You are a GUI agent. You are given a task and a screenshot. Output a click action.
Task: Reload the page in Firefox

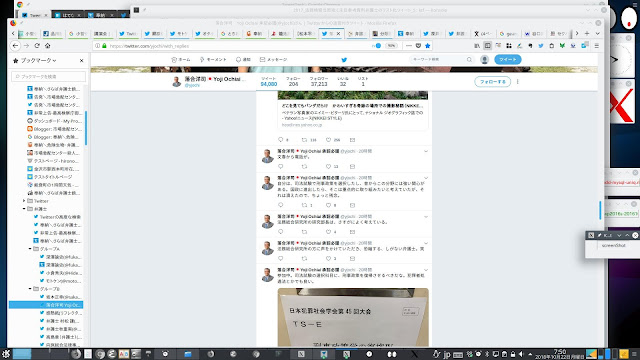(37, 46)
